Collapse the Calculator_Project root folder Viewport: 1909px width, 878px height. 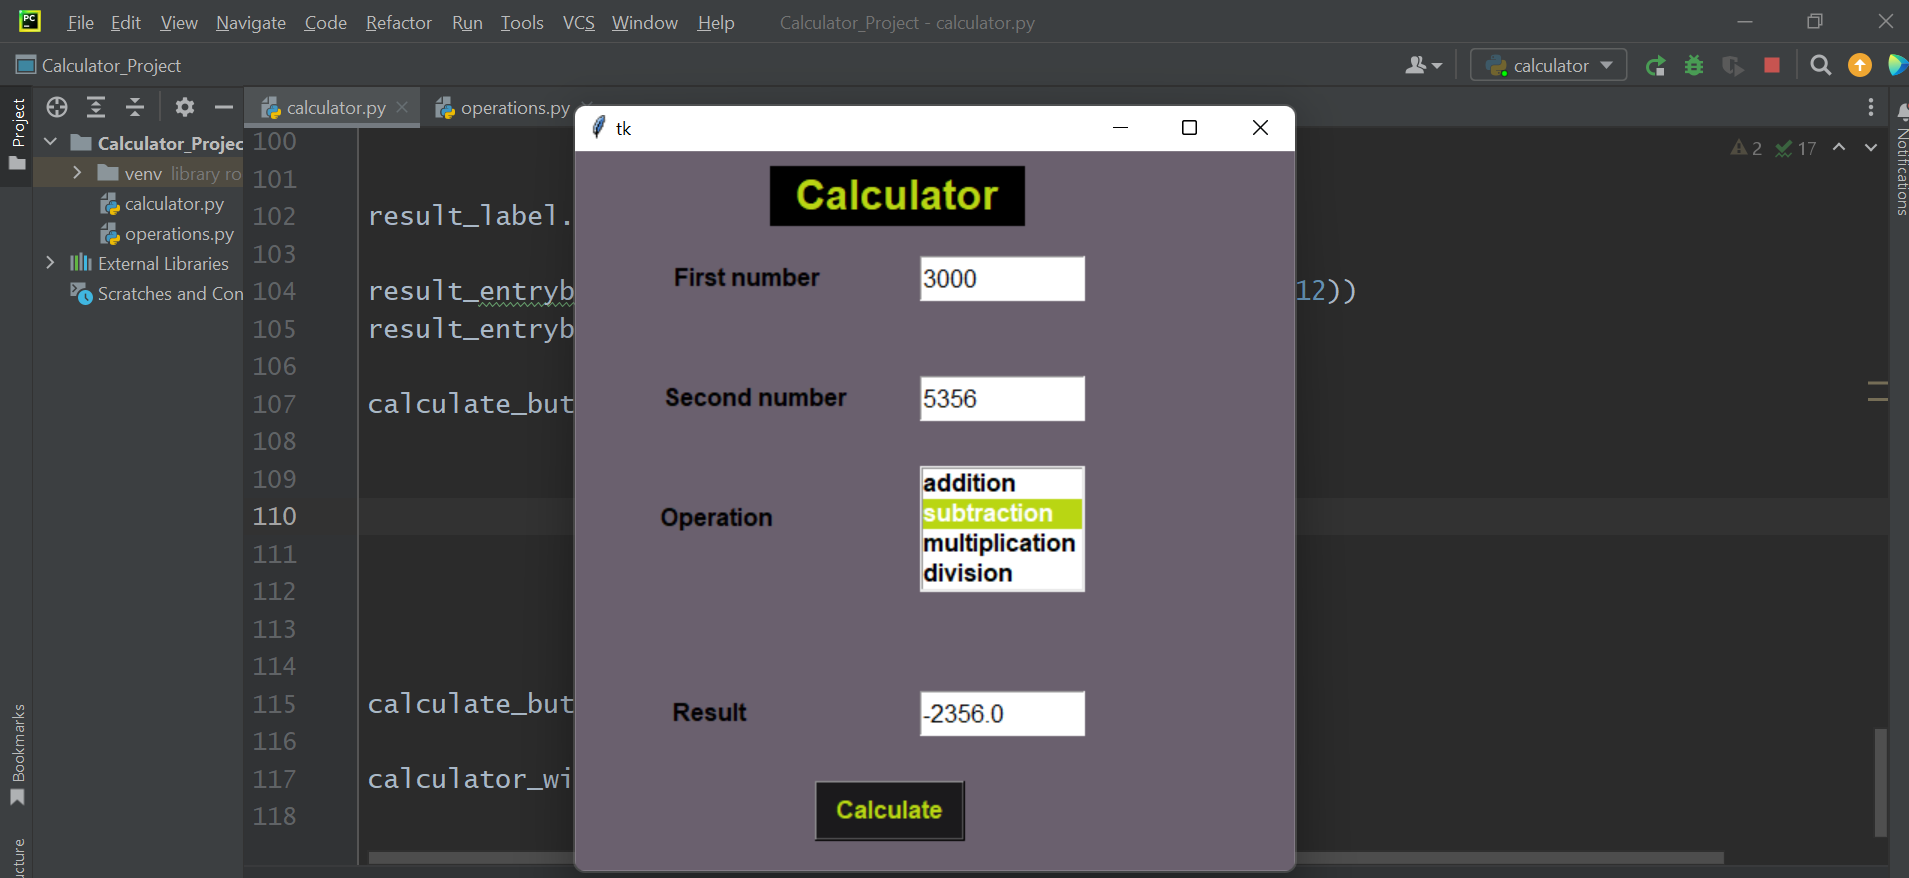tap(51, 143)
